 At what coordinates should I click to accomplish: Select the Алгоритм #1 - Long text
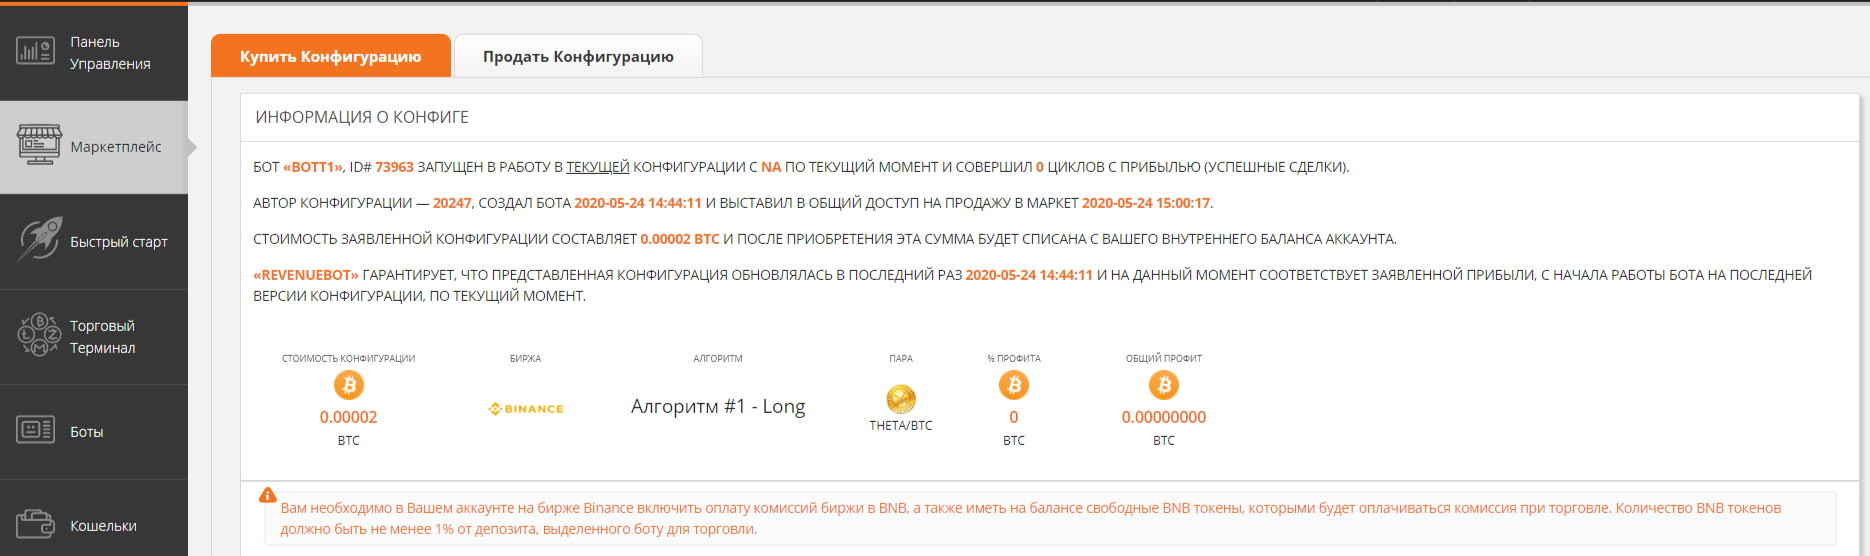717,406
